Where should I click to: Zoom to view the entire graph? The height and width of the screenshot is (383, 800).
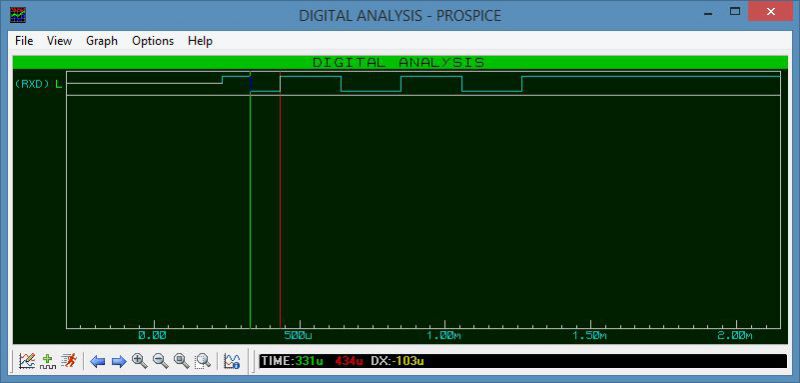pyautogui.click(x=182, y=361)
